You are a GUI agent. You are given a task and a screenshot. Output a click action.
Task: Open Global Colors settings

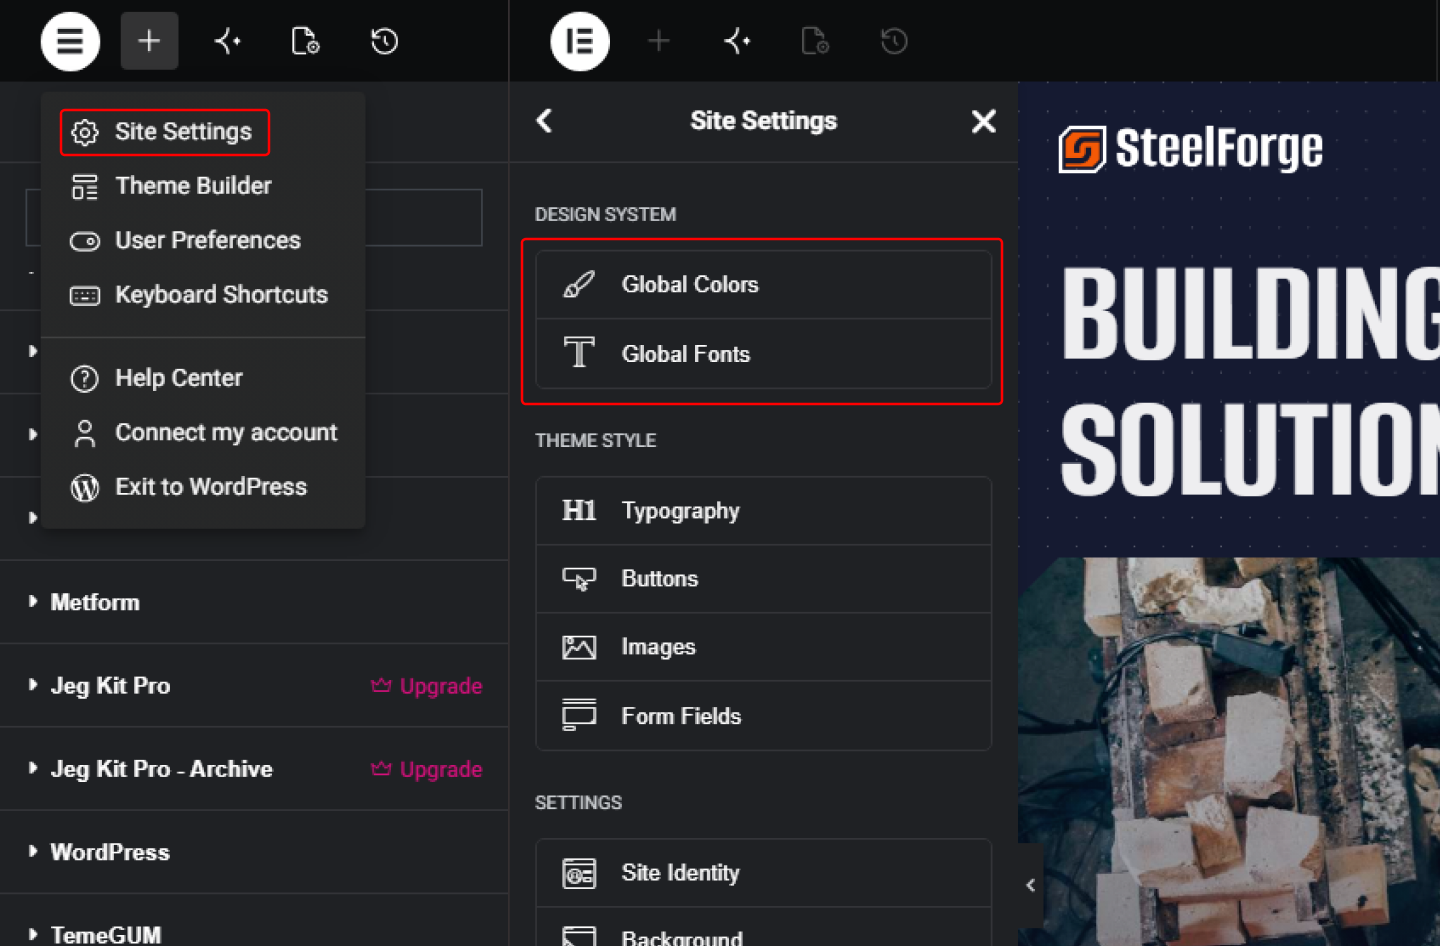pos(763,285)
